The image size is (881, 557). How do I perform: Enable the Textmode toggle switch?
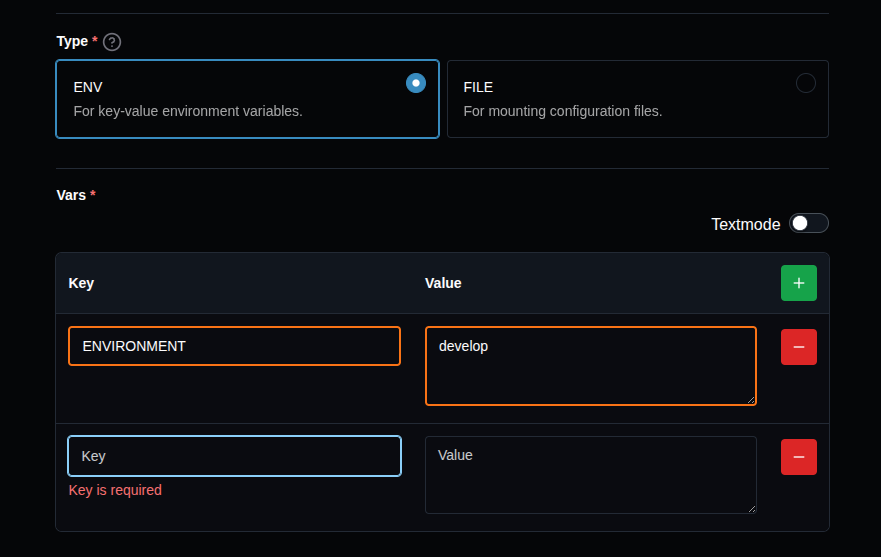coord(808,223)
